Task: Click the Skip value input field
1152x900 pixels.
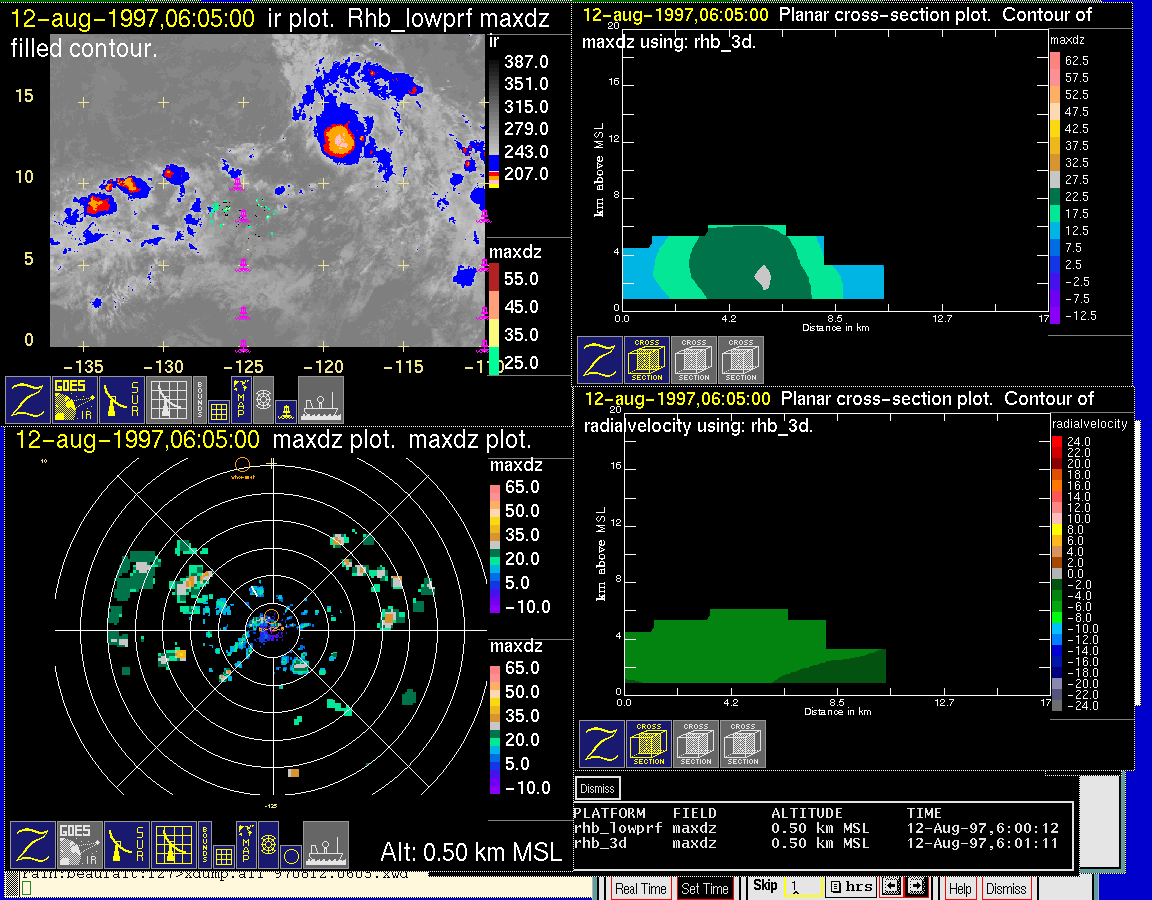Action: (802, 887)
